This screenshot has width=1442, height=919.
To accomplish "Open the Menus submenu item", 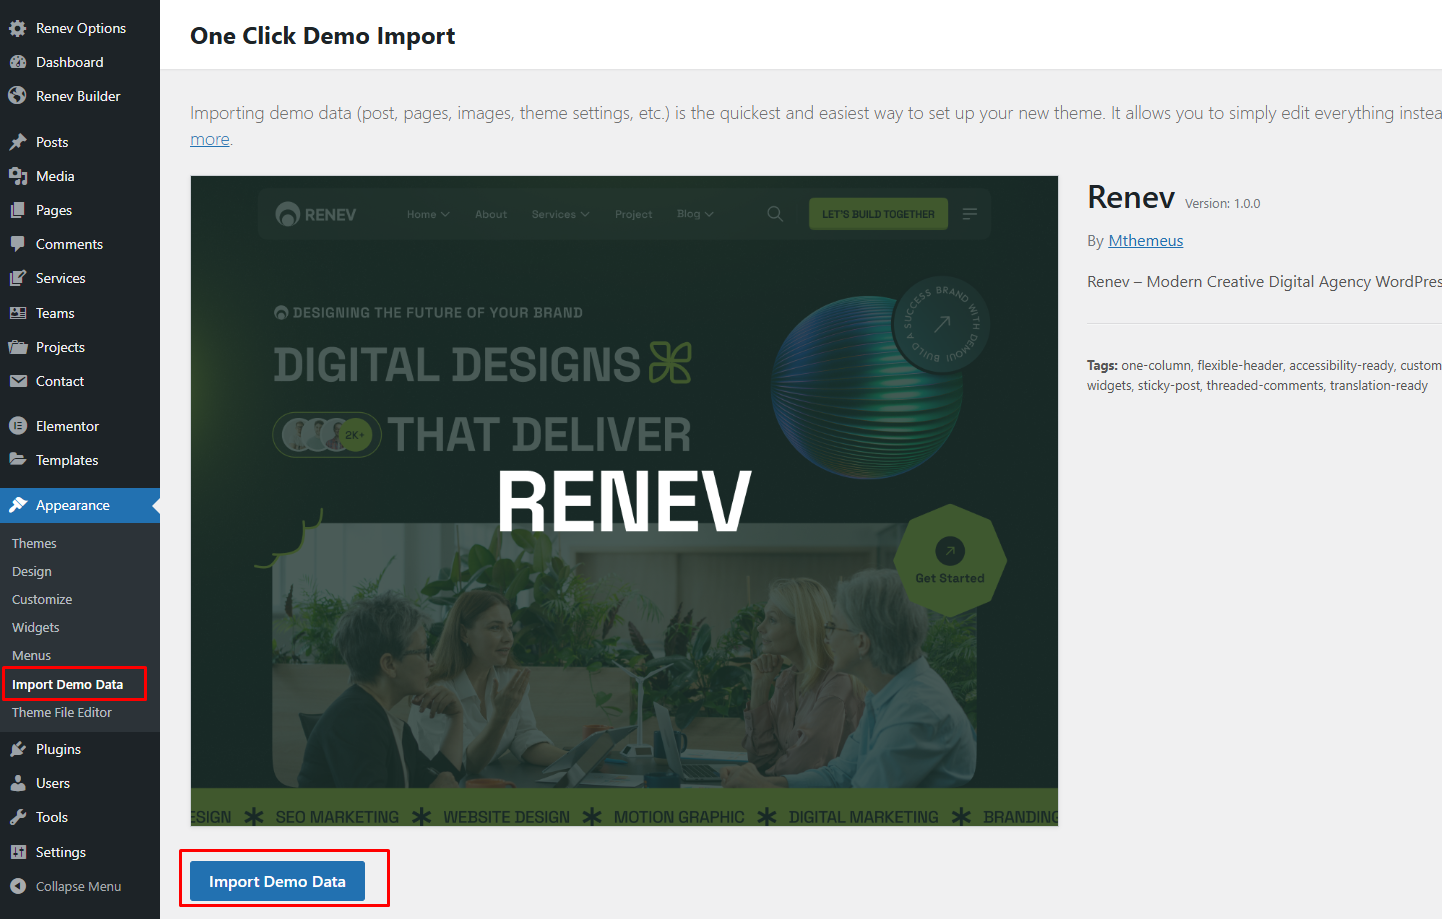I will coord(31,655).
